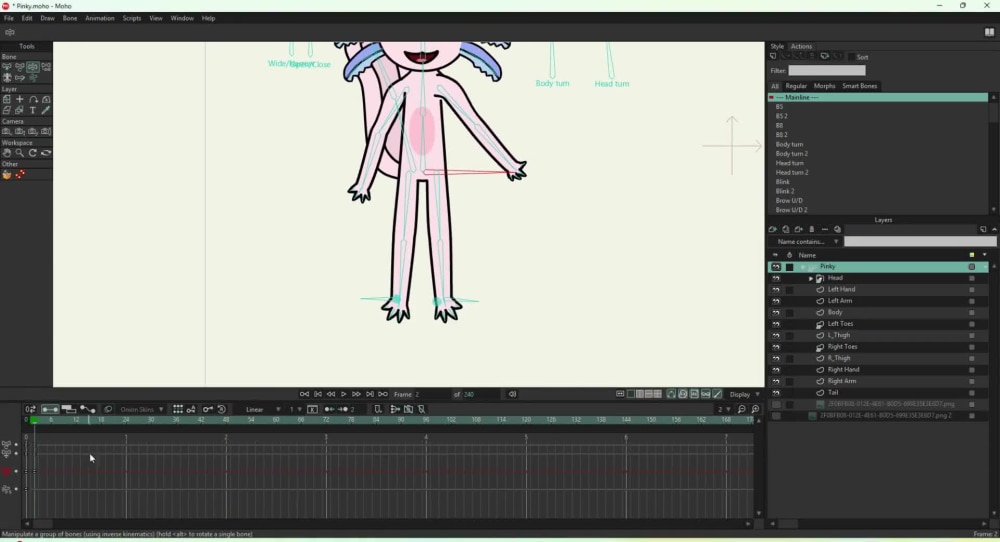Open the library book icon at top right

[989, 32]
